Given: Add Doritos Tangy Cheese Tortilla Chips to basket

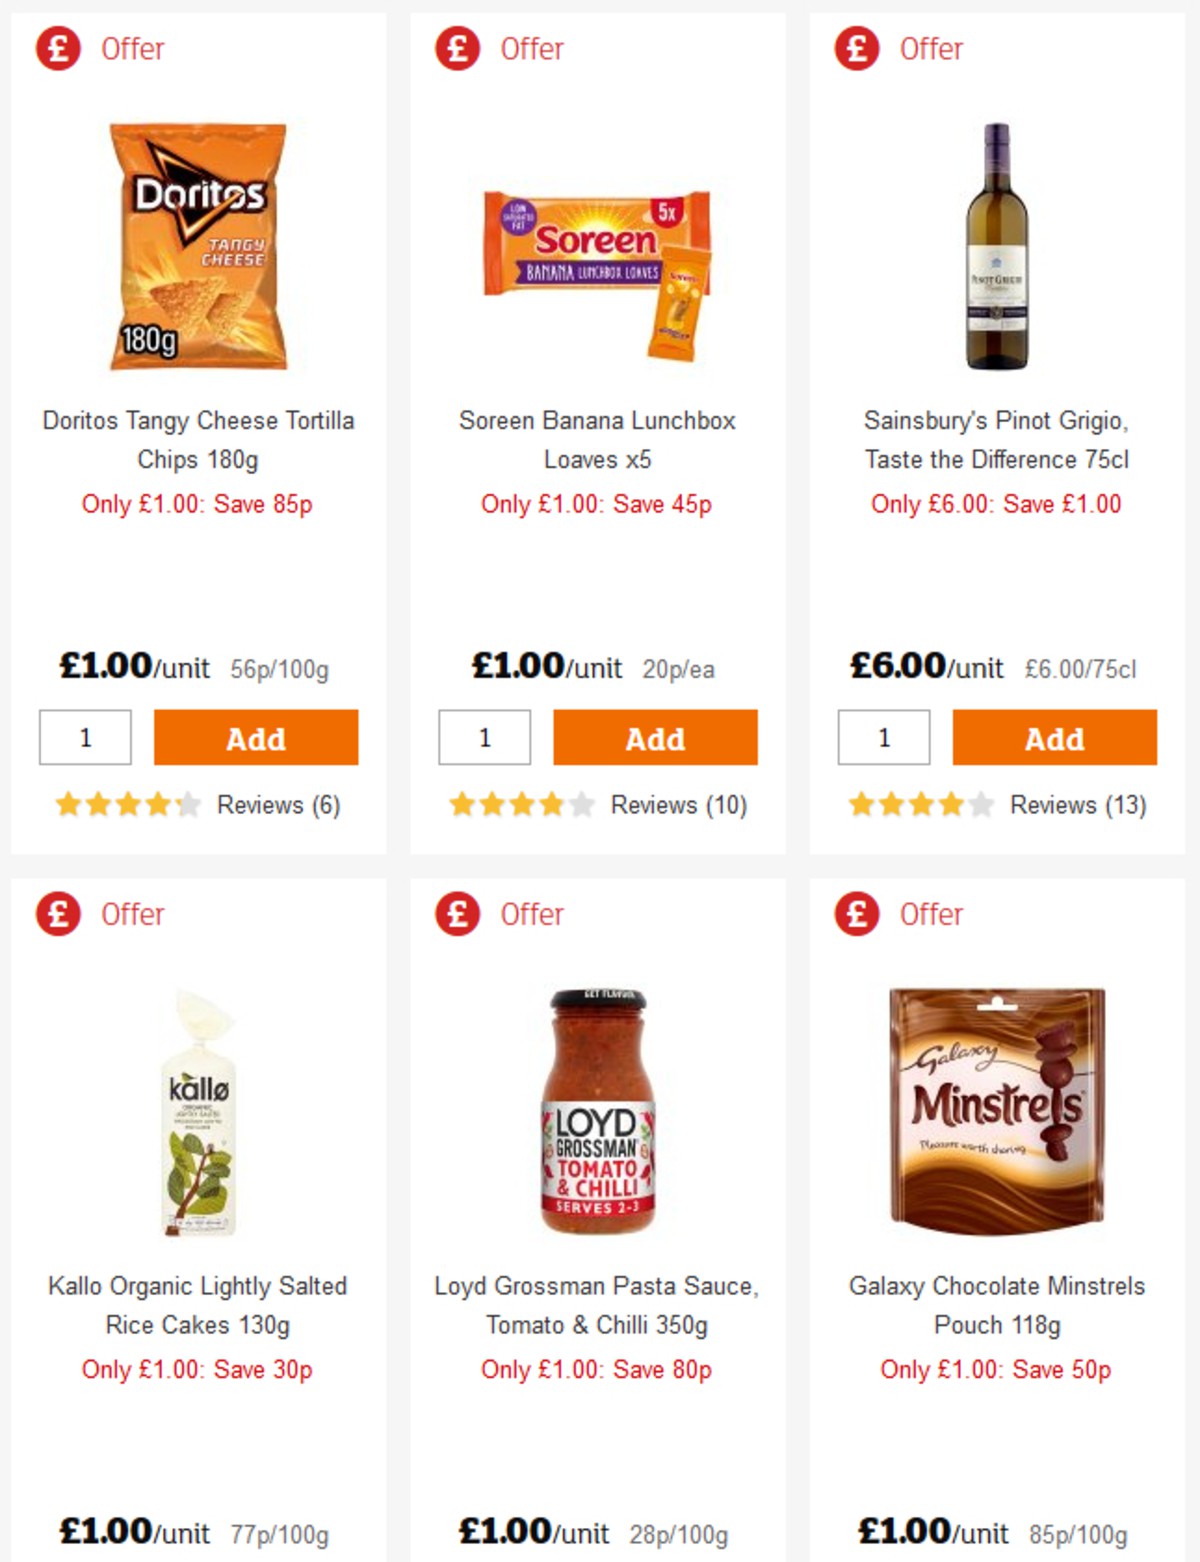Looking at the screenshot, I should tap(256, 737).
